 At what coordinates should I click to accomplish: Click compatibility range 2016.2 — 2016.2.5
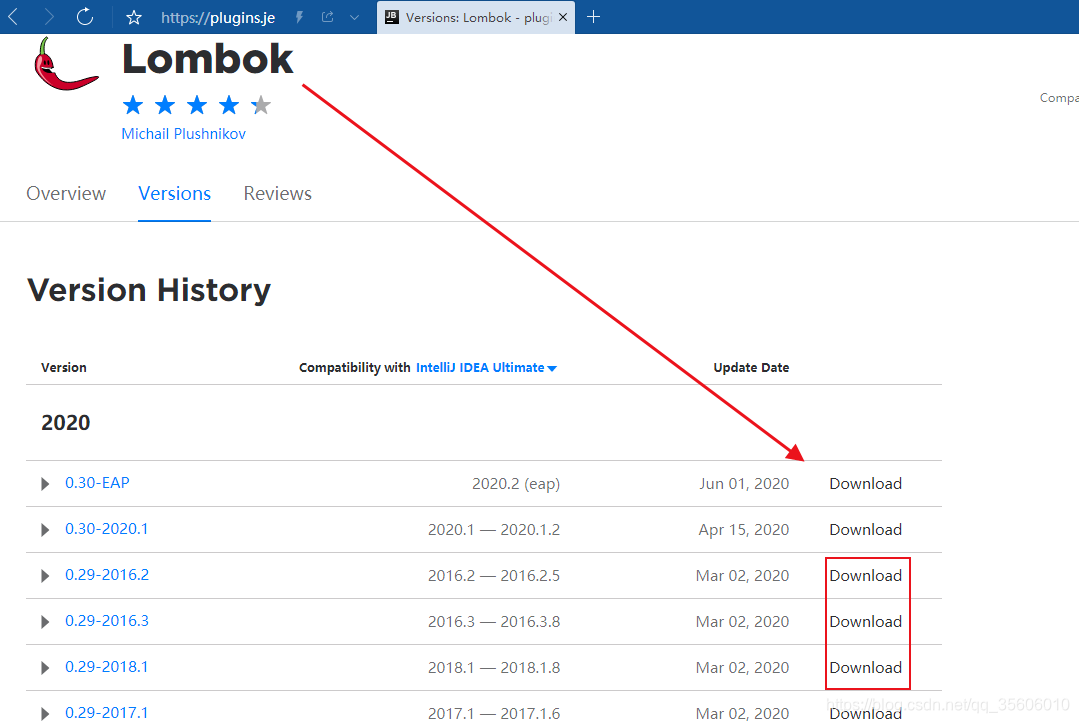(x=493, y=576)
